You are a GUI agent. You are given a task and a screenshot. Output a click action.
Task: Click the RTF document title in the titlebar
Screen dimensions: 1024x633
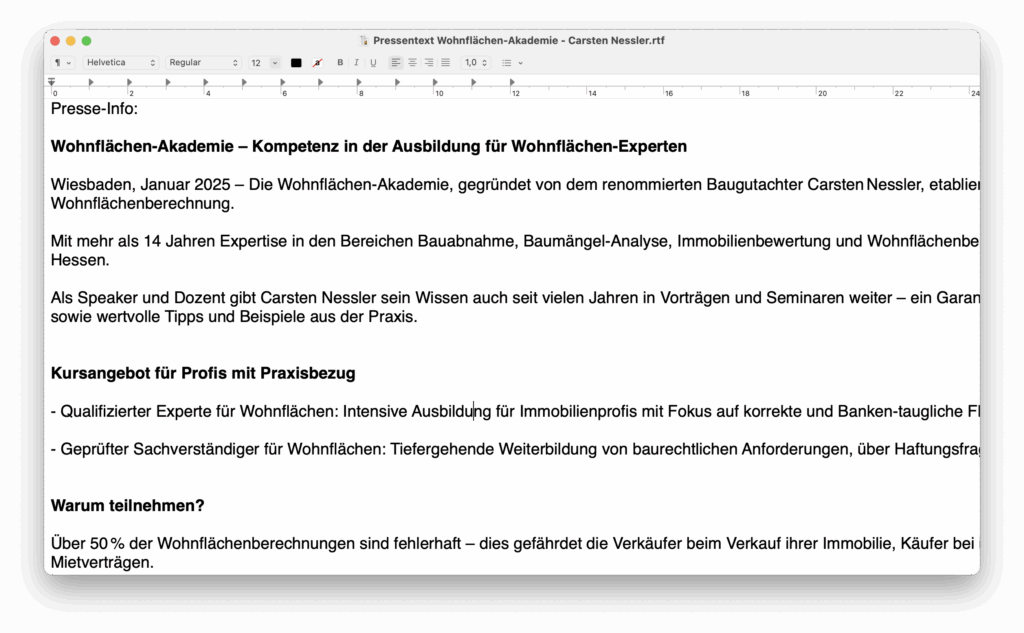[520, 41]
